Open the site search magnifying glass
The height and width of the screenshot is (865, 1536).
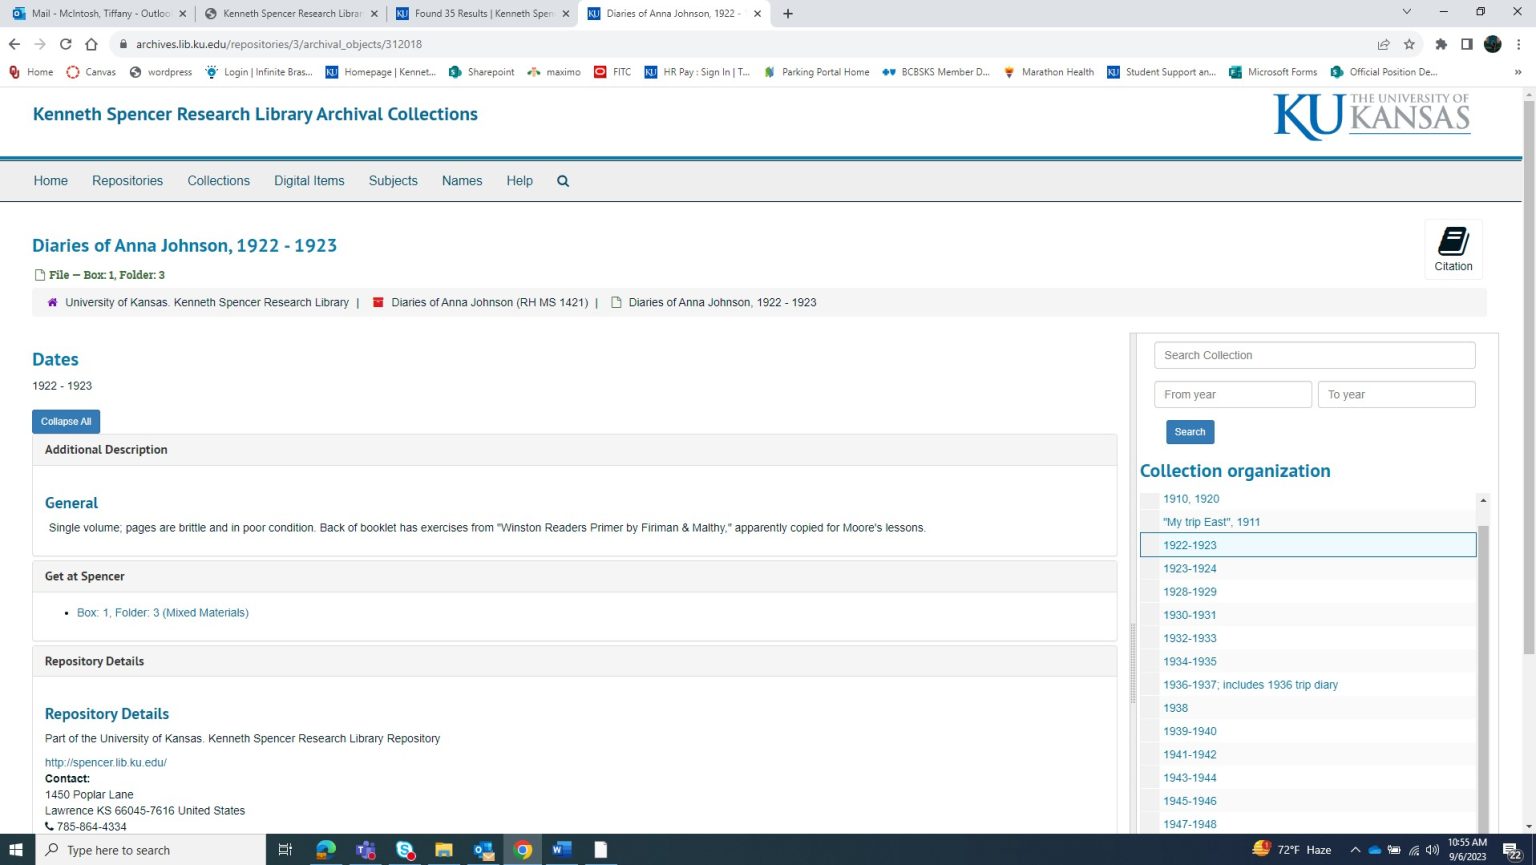(563, 181)
